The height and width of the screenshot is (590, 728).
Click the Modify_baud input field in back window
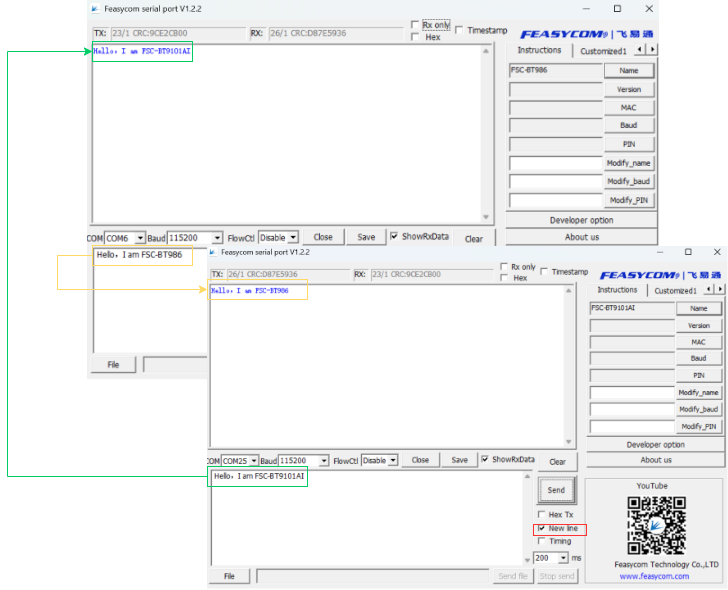556,182
